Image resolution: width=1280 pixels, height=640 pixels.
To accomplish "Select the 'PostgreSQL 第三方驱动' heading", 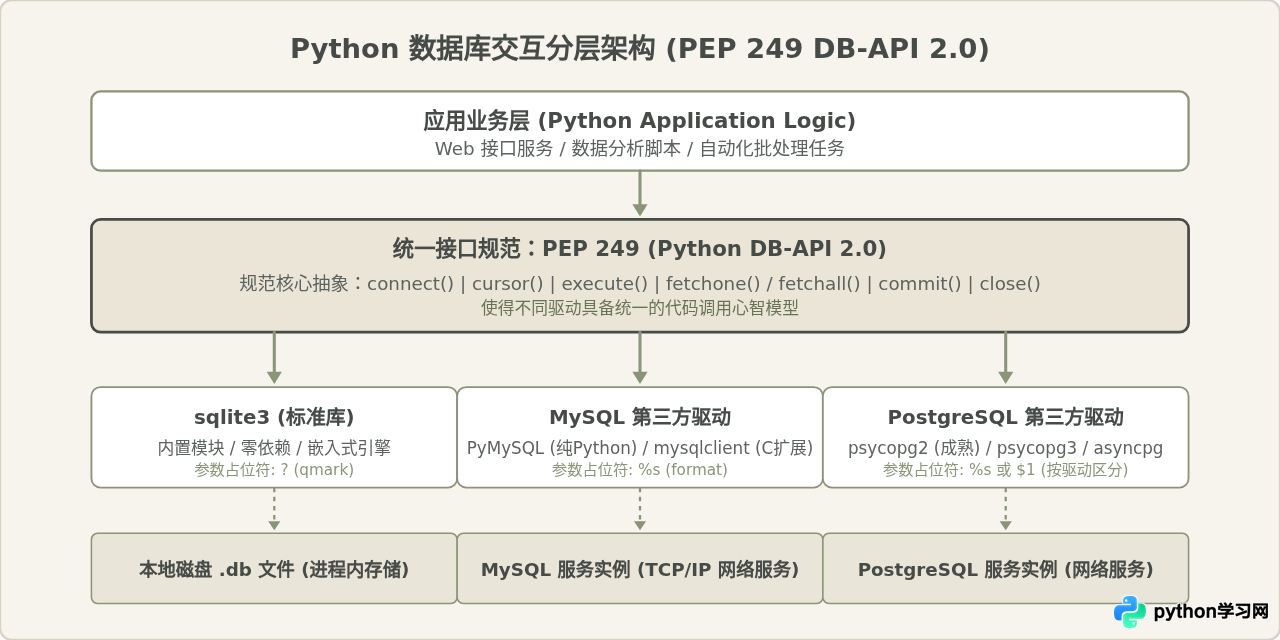I will click(x=1006, y=417).
